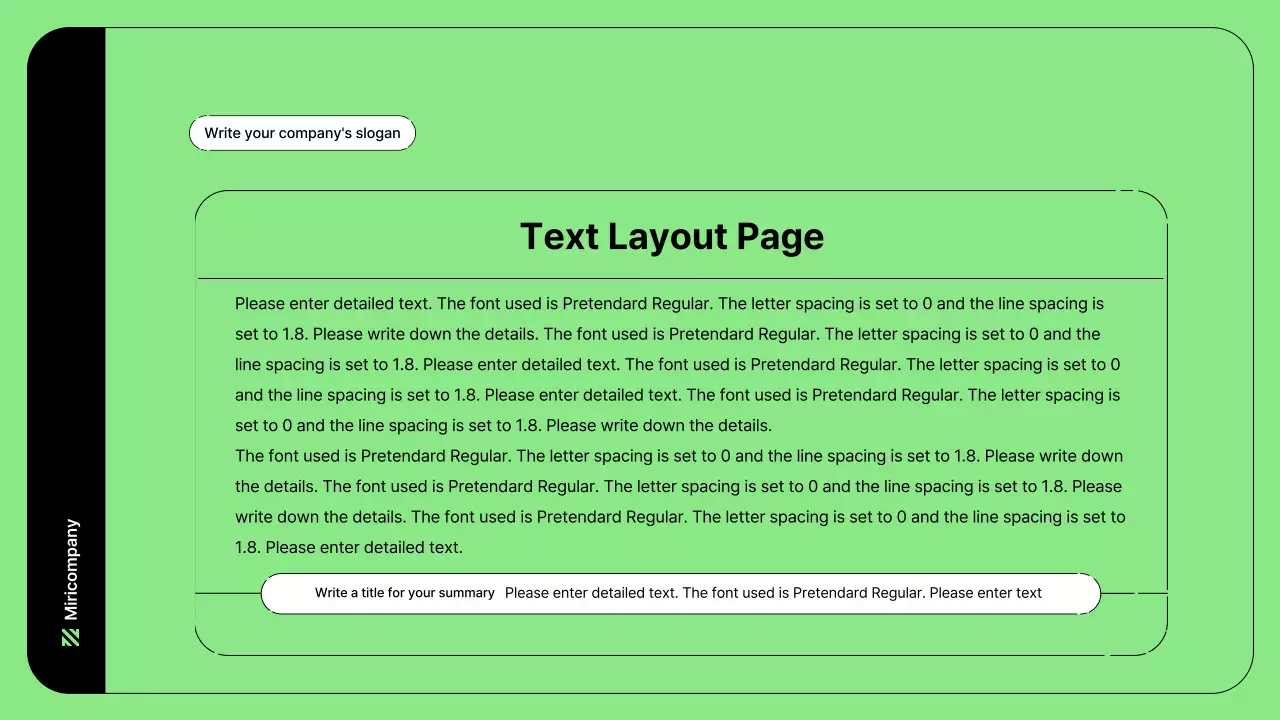The width and height of the screenshot is (1280, 720).
Task: Click the body line starting "line spacing is set"
Action: click(x=677, y=364)
